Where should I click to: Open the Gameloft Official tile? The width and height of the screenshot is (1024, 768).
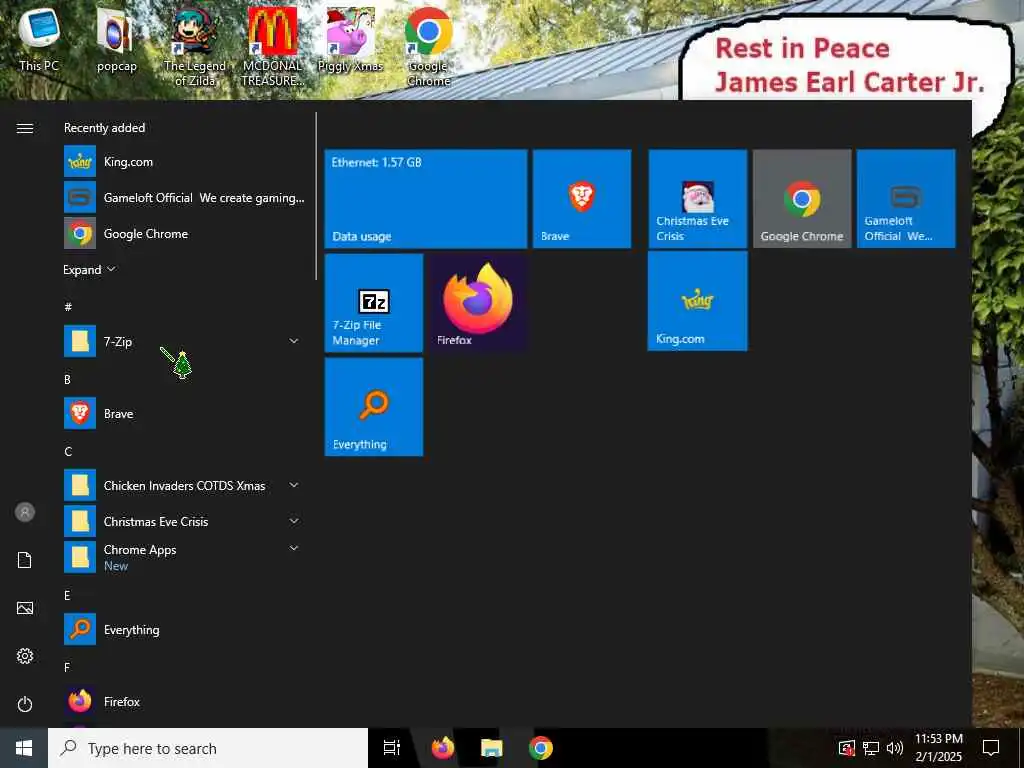click(x=906, y=199)
